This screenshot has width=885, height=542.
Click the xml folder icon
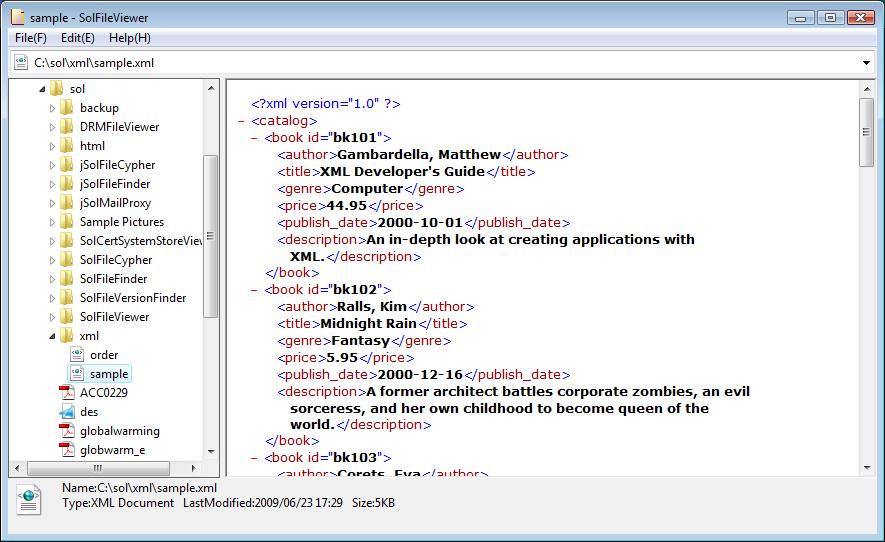(67, 335)
